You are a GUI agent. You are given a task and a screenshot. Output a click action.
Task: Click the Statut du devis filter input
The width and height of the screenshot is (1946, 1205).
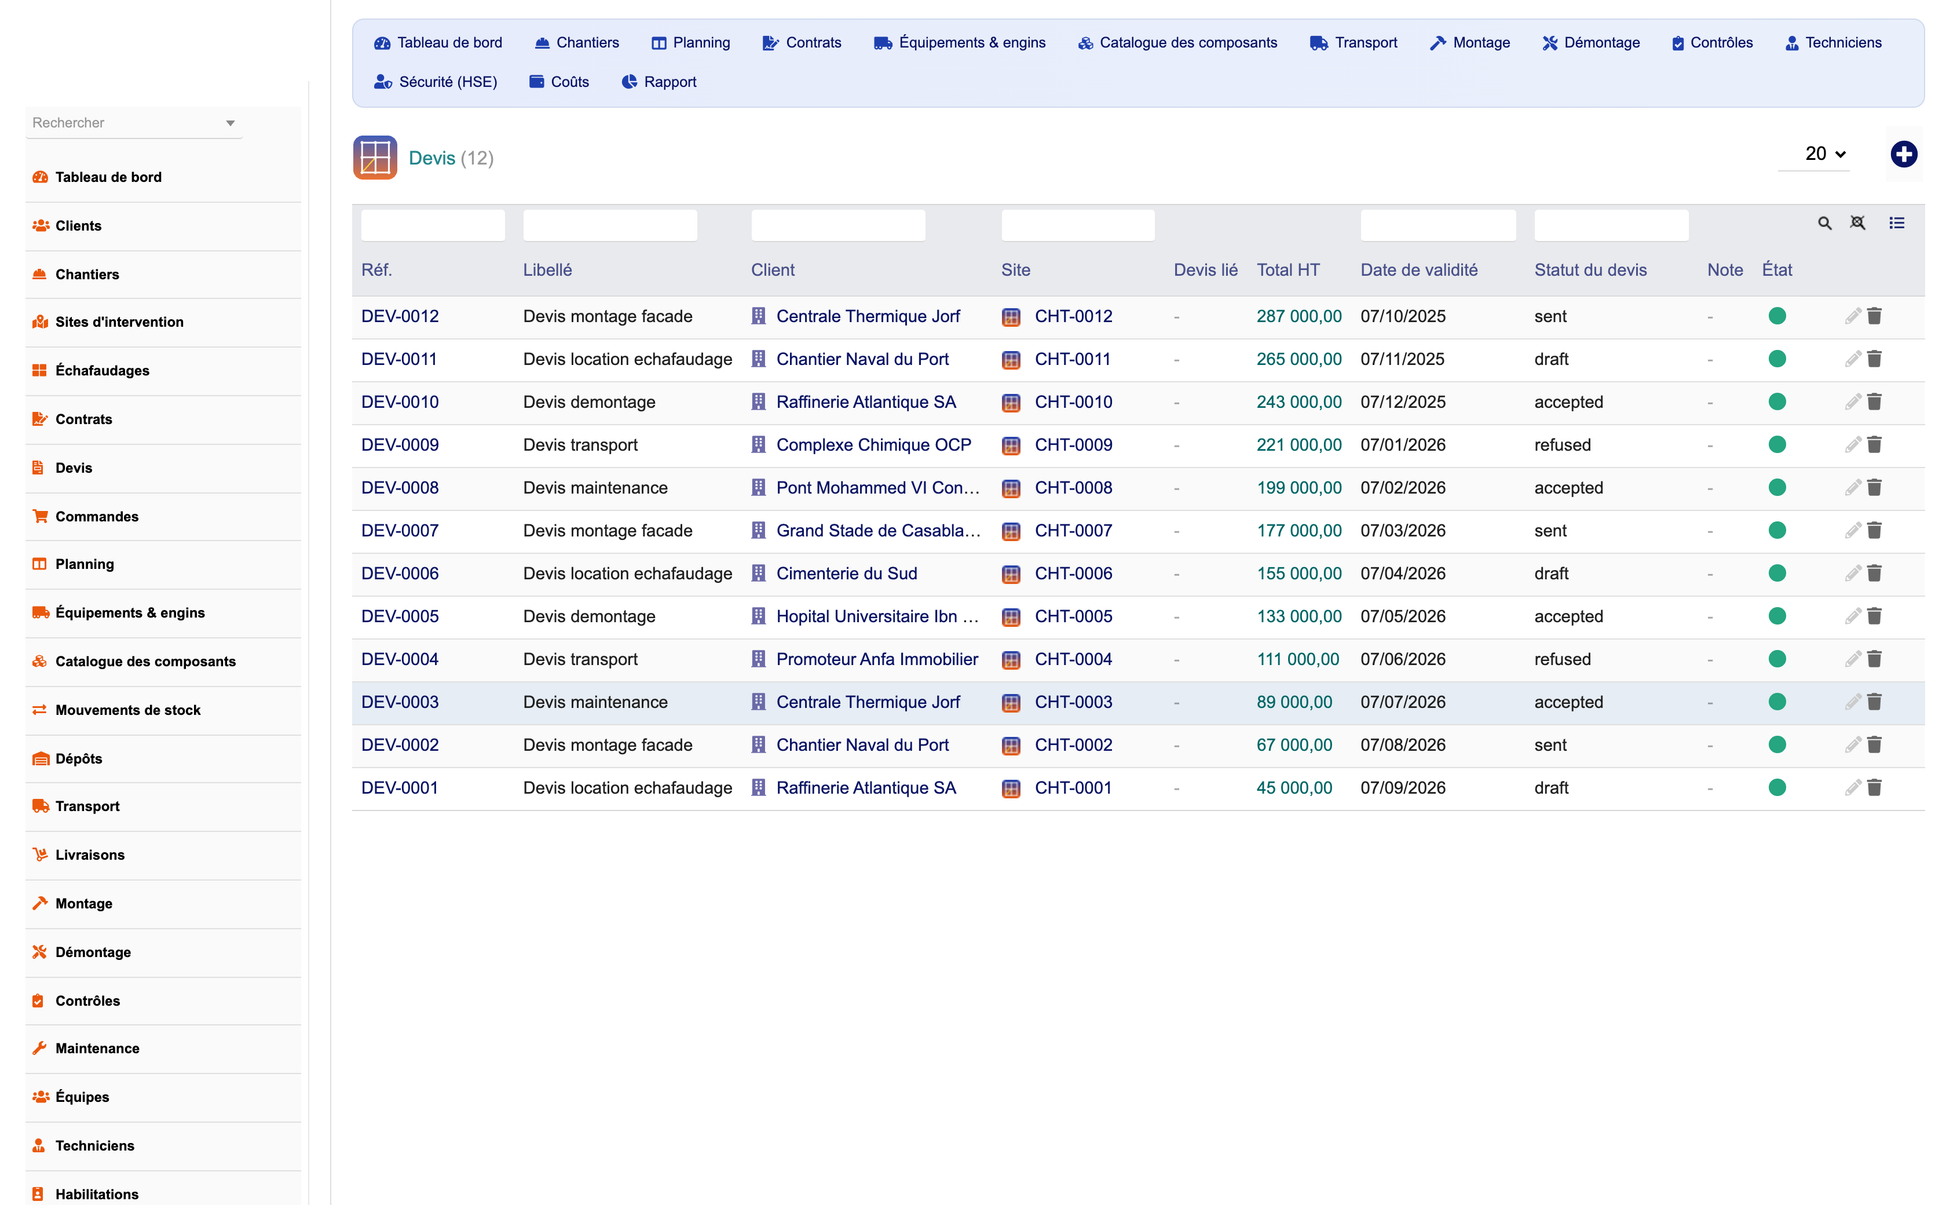(1611, 225)
